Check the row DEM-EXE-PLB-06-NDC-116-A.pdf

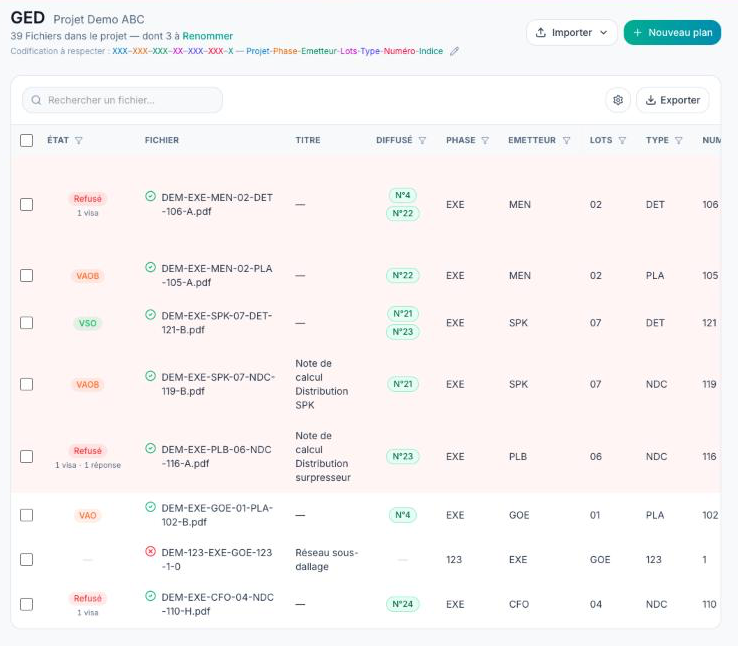[26, 456]
